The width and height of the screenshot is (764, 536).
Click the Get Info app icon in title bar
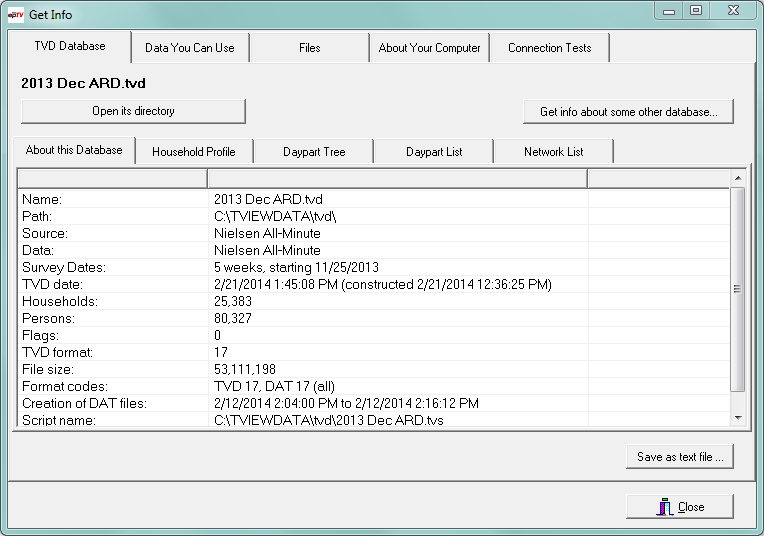16,15
